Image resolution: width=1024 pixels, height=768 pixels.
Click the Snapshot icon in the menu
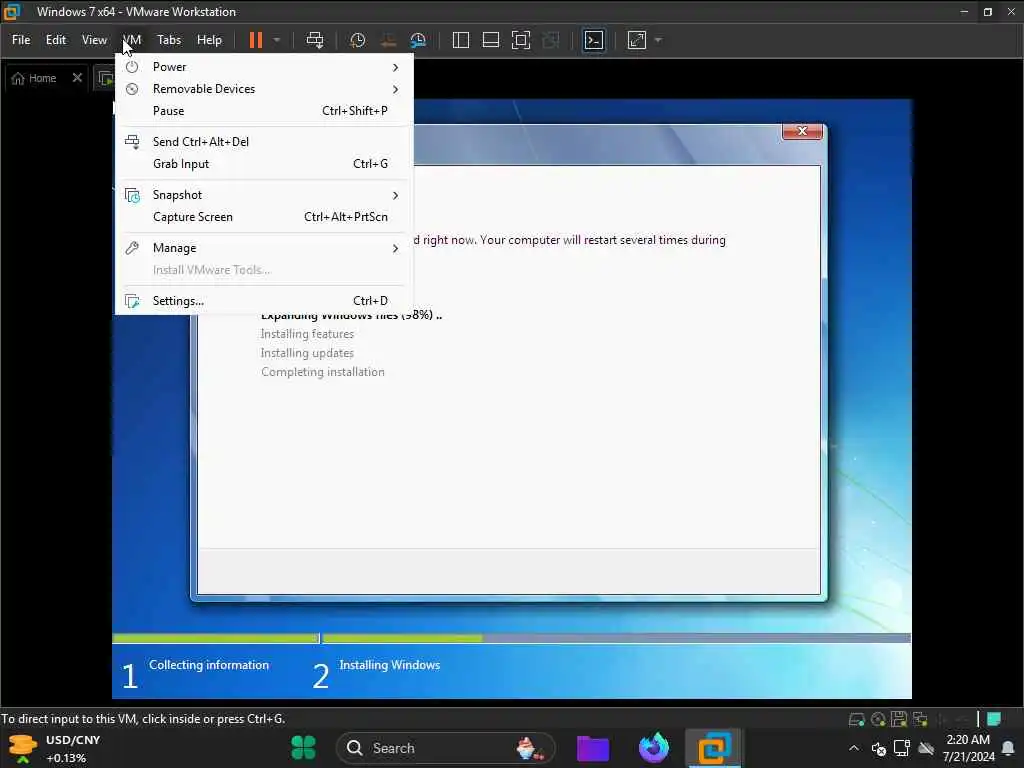coord(133,195)
